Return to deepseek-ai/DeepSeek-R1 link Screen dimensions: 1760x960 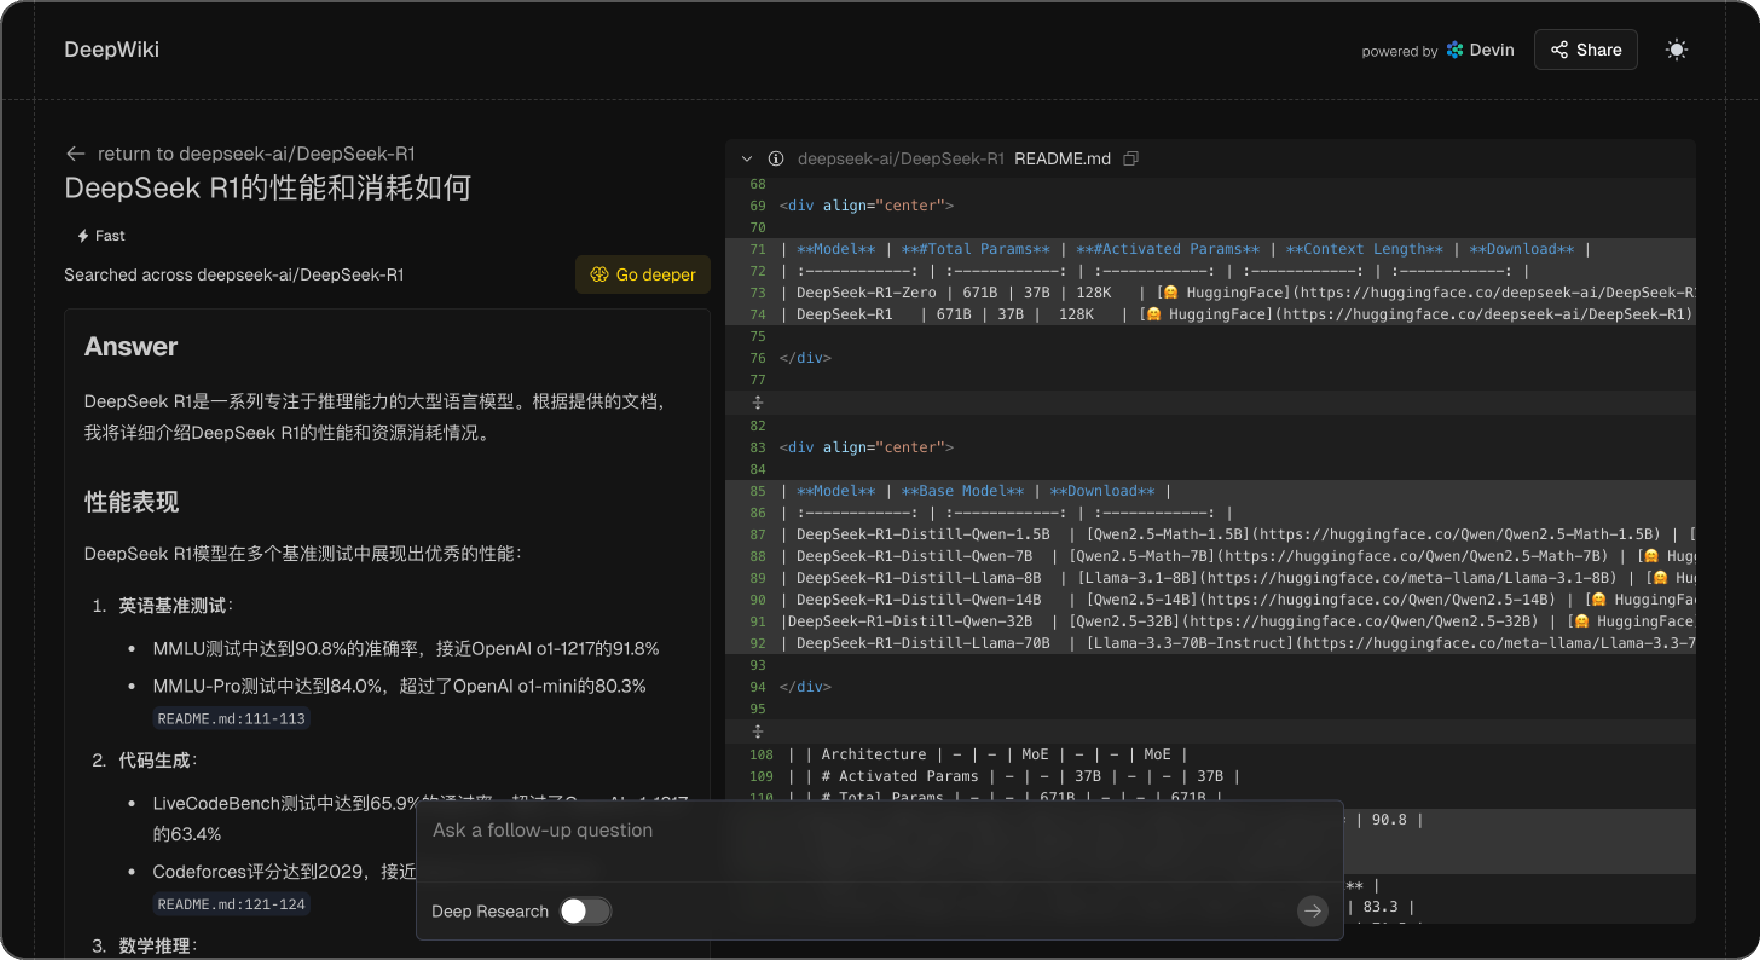tap(256, 153)
